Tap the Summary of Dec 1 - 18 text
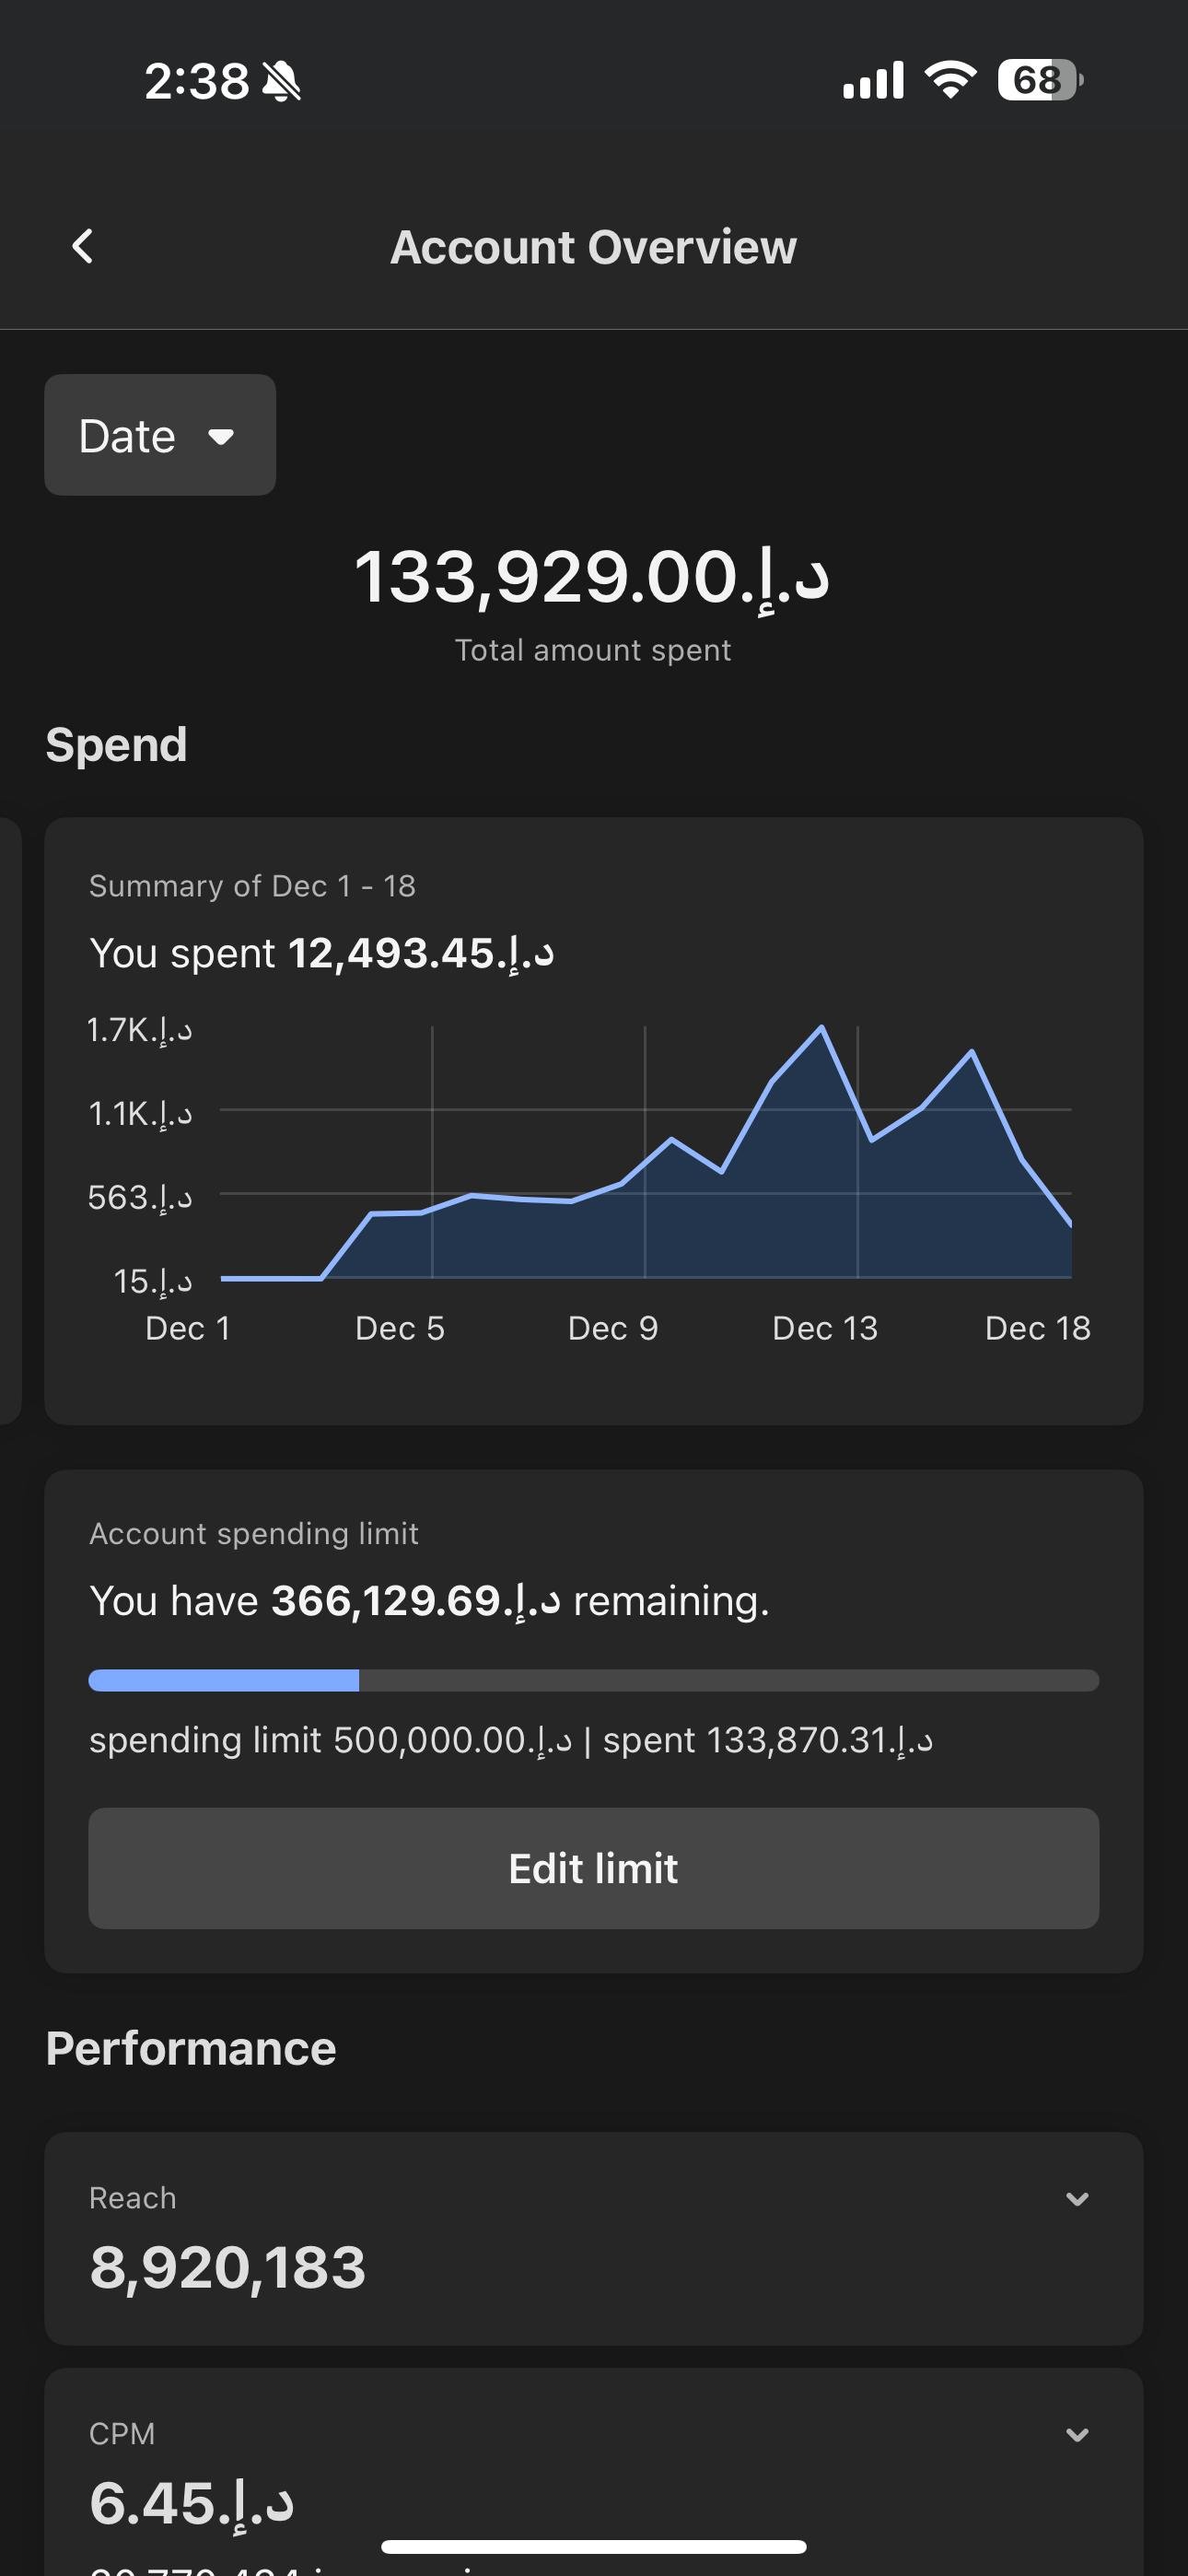Viewport: 1188px width, 2576px height. [252, 886]
